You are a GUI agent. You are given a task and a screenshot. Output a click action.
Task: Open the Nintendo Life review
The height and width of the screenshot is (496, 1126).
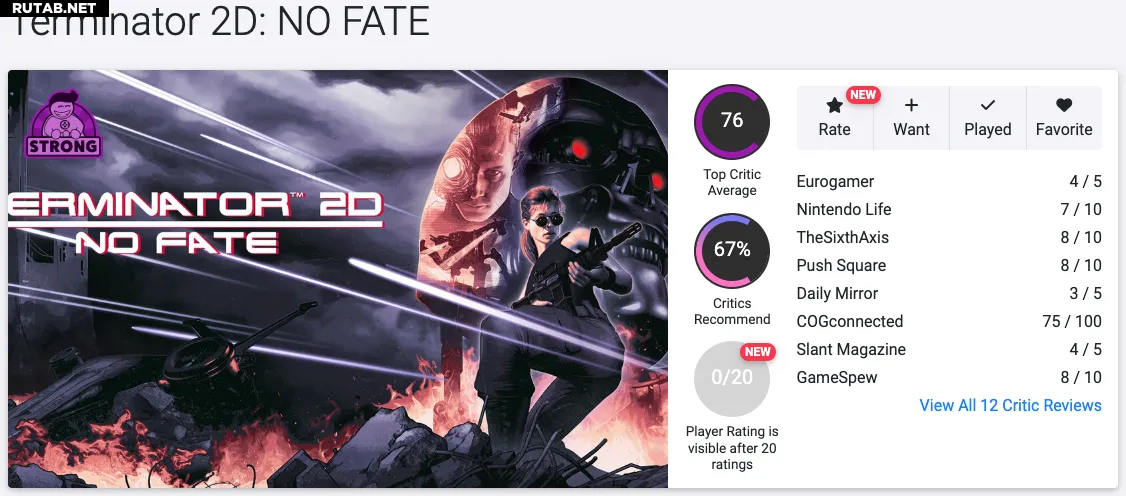click(x=844, y=209)
